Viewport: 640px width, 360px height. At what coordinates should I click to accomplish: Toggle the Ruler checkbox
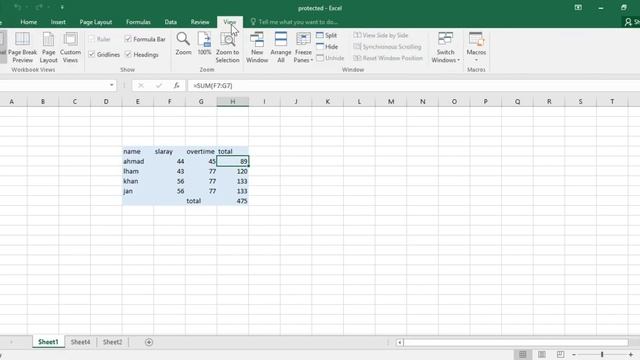click(x=92, y=39)
